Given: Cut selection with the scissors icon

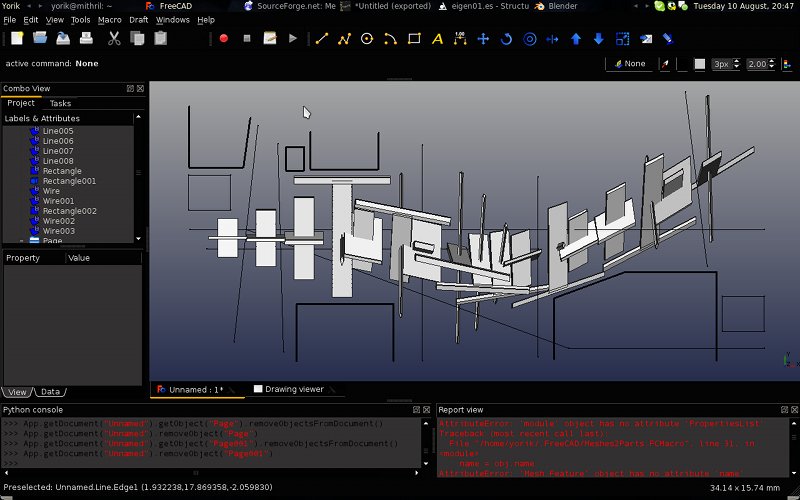Looking at the screenshot, I should pyautogui.click(x=114, y=39).
